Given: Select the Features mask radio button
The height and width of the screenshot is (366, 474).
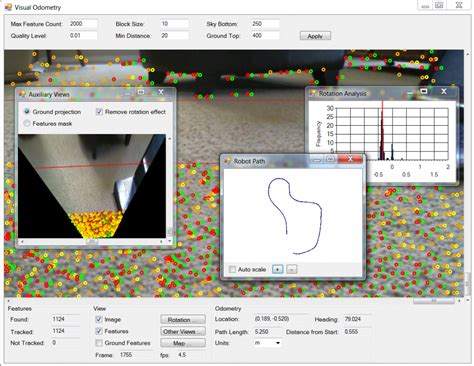Looking at the screenshot, I should click(x=27, y=123).
